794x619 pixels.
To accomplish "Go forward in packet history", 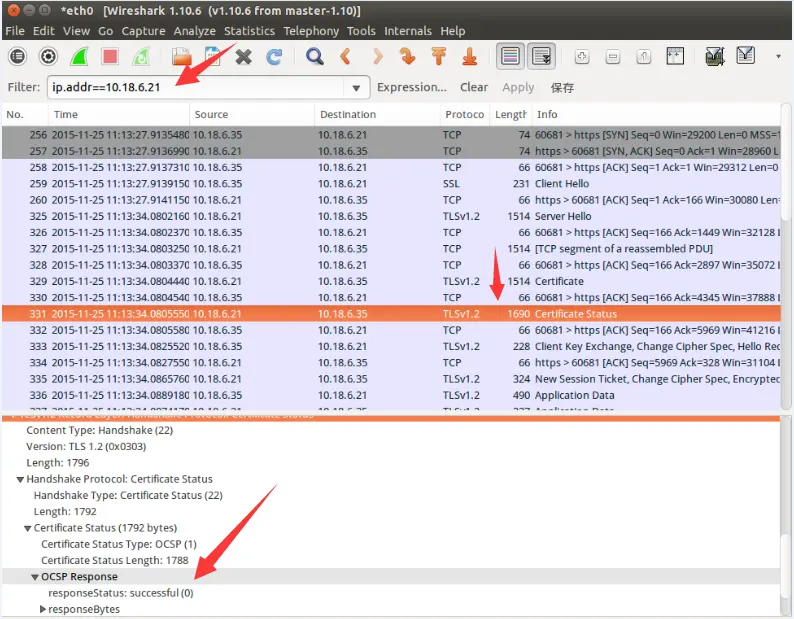I will (377, 56).
